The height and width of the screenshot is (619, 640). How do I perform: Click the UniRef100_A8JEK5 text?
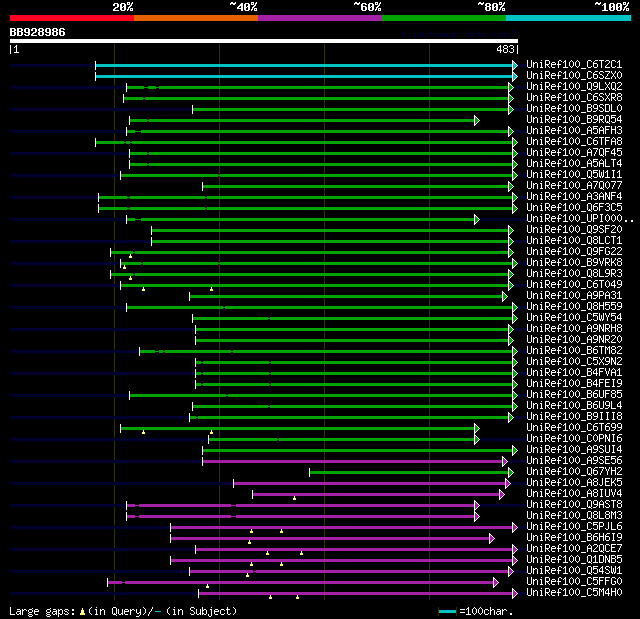[x=574, y=483]
